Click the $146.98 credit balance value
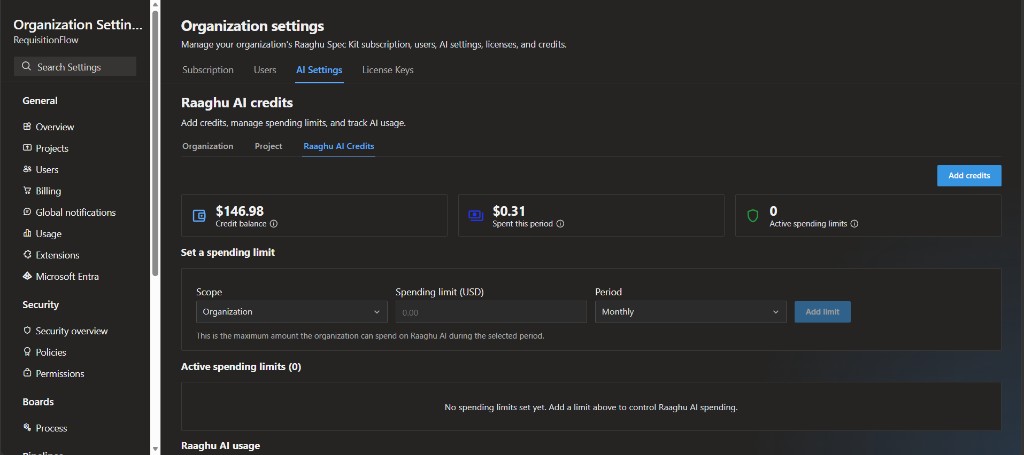The height and width of the screenshot is (455, 1024). point(240,211)
